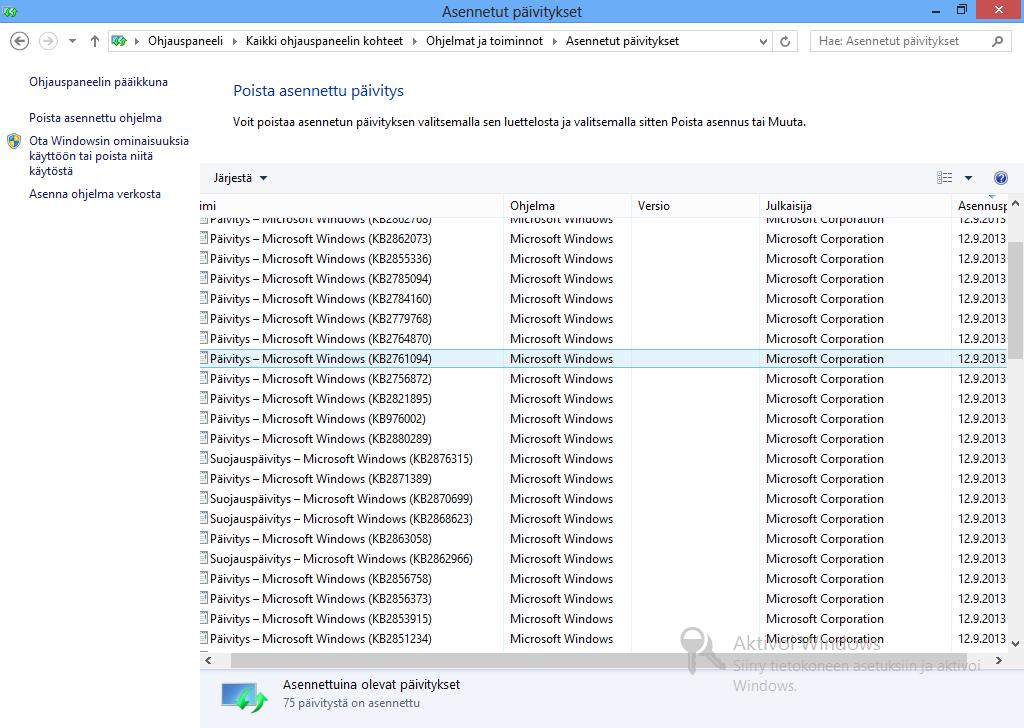Screen dimensions: 1024x728
Task: Click the installed updates icon in details pane
Action: coord(244,697)
